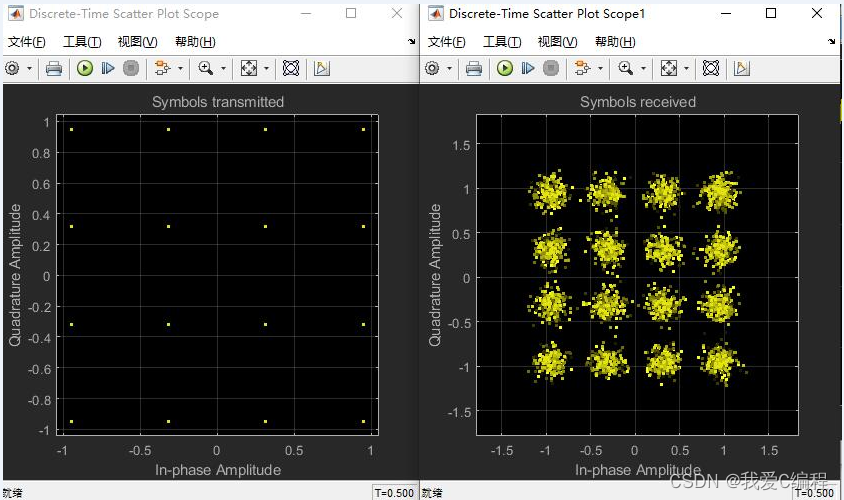Click T=0.500 status in Scatter Plot Scope window
The width and height of the screenshot is (844, 500).
click(x=395, y=493)
